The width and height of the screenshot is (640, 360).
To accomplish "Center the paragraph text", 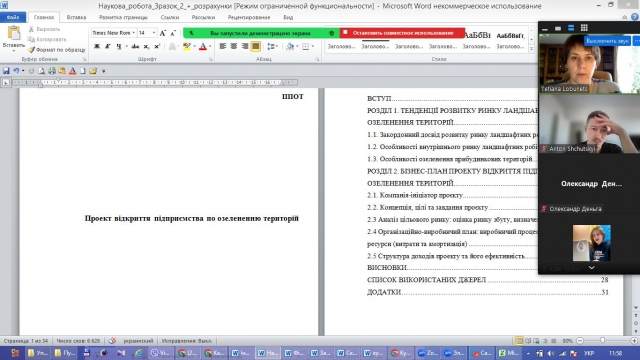I will [233, 47].
